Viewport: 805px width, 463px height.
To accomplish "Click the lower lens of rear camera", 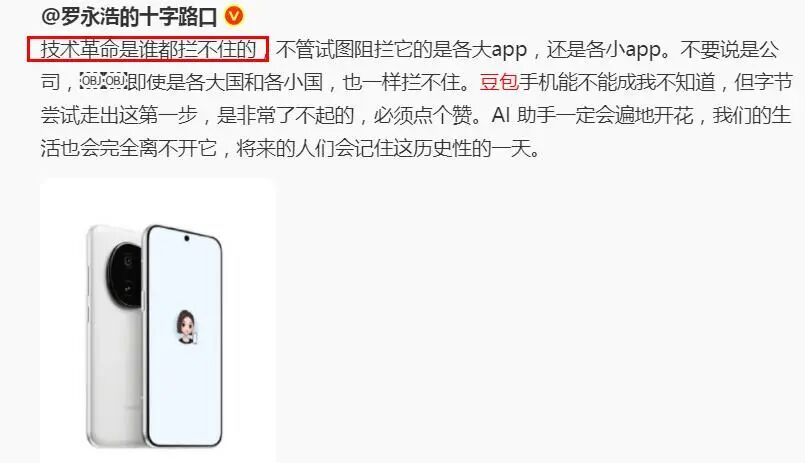I will pyautogui.click(x=127, y=288).
